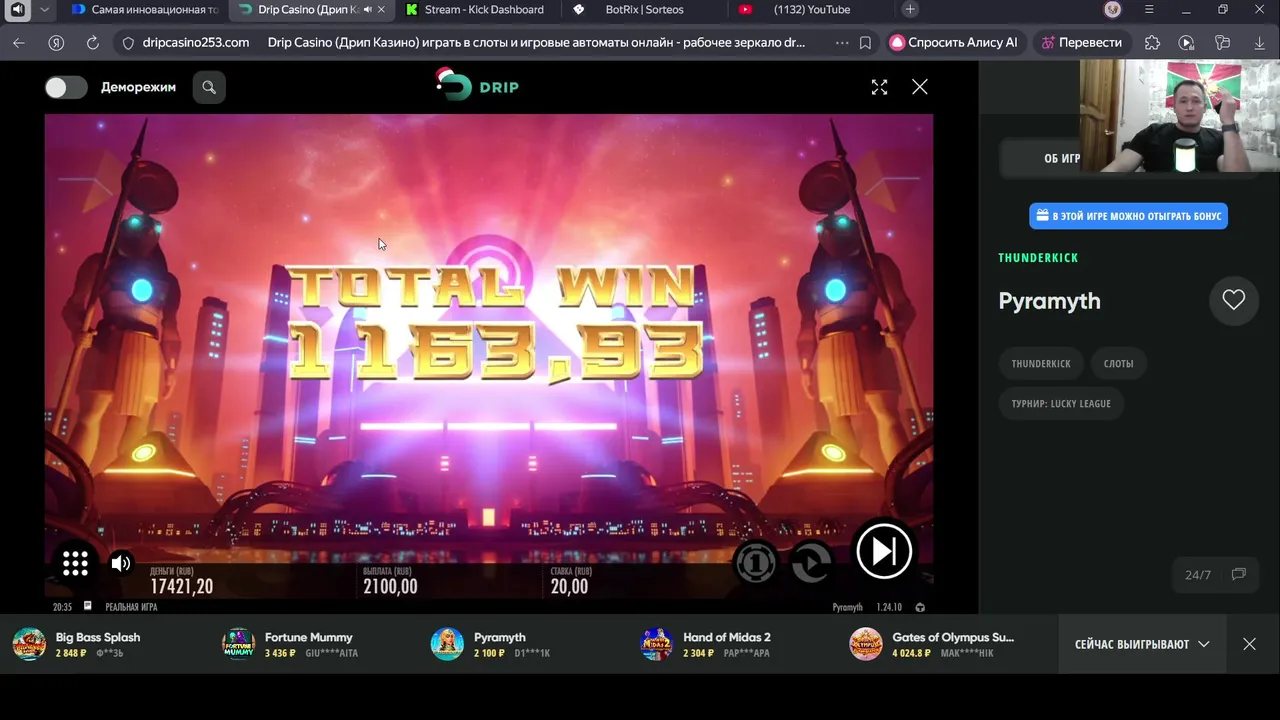
Task: Close the game overlay with X
Action: coord(920,87)
